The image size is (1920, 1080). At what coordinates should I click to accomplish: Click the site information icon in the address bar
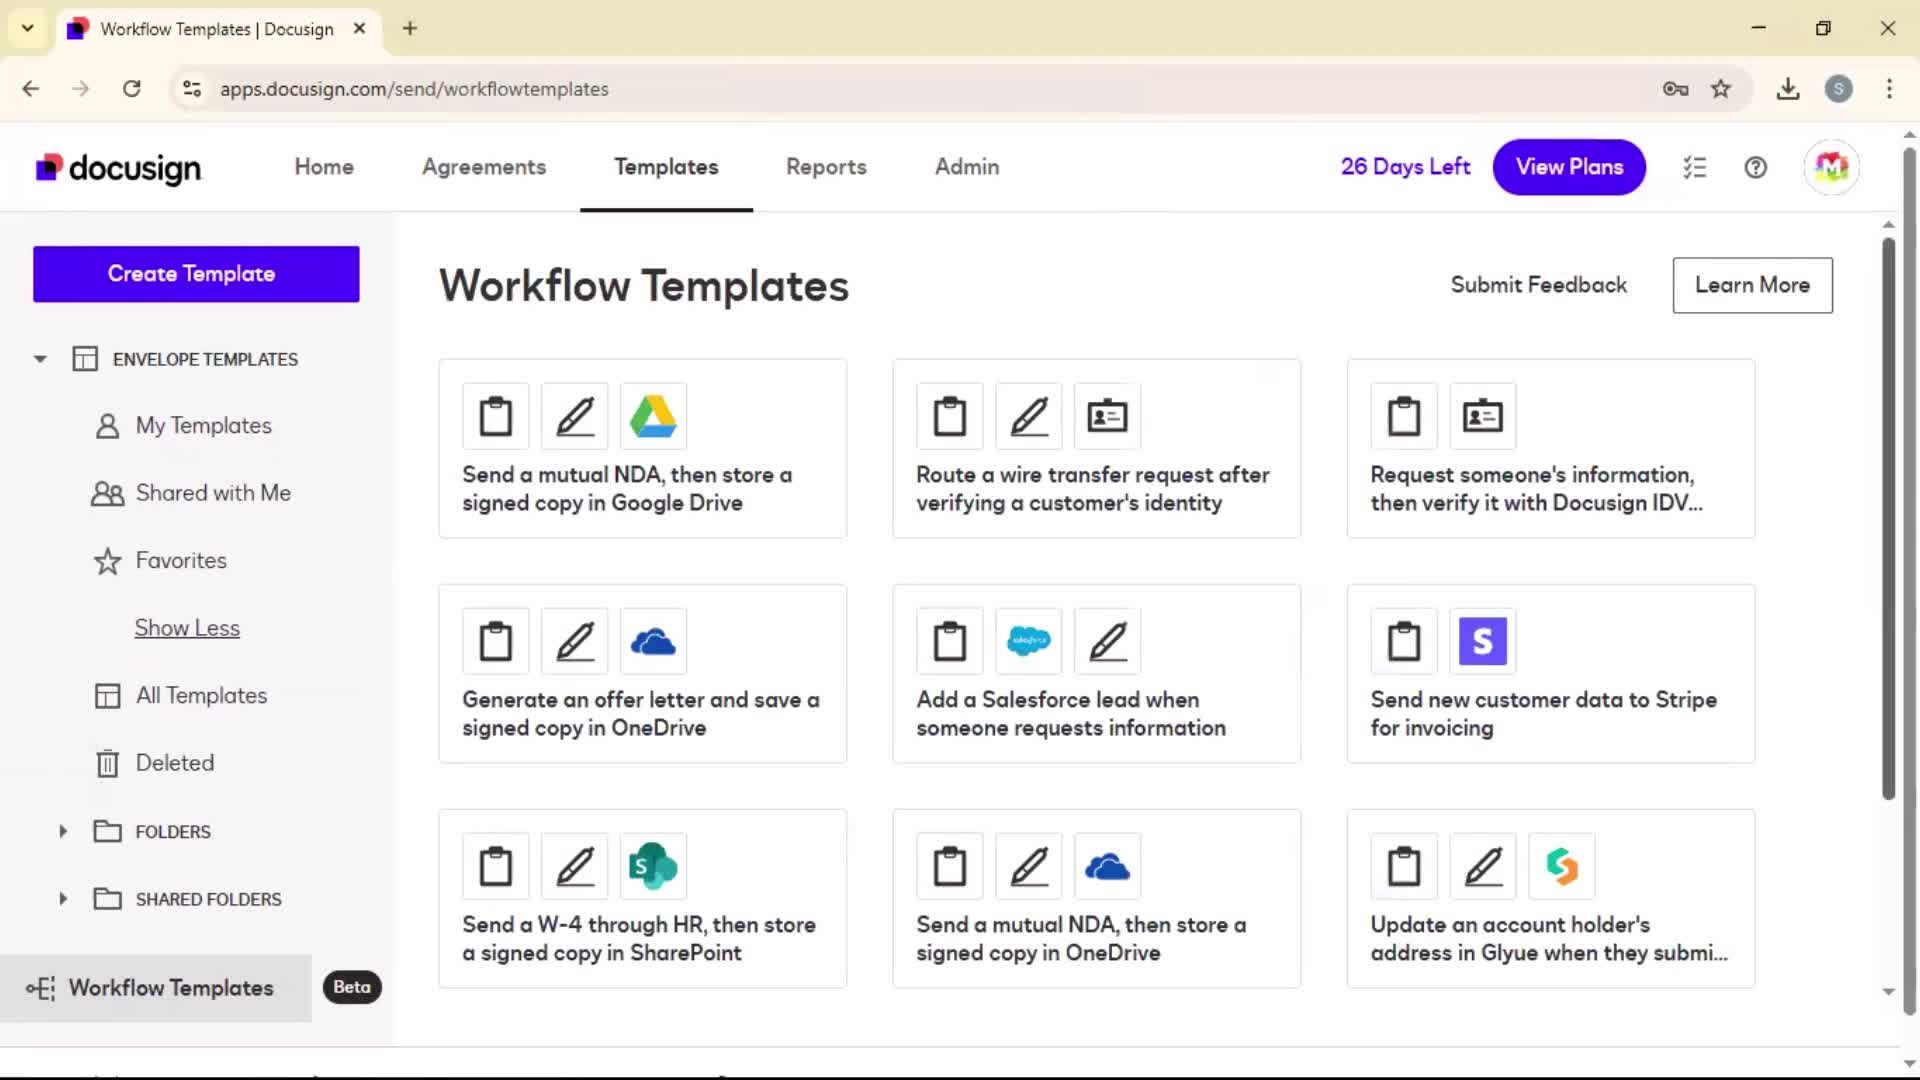click(x=192, y=89)
